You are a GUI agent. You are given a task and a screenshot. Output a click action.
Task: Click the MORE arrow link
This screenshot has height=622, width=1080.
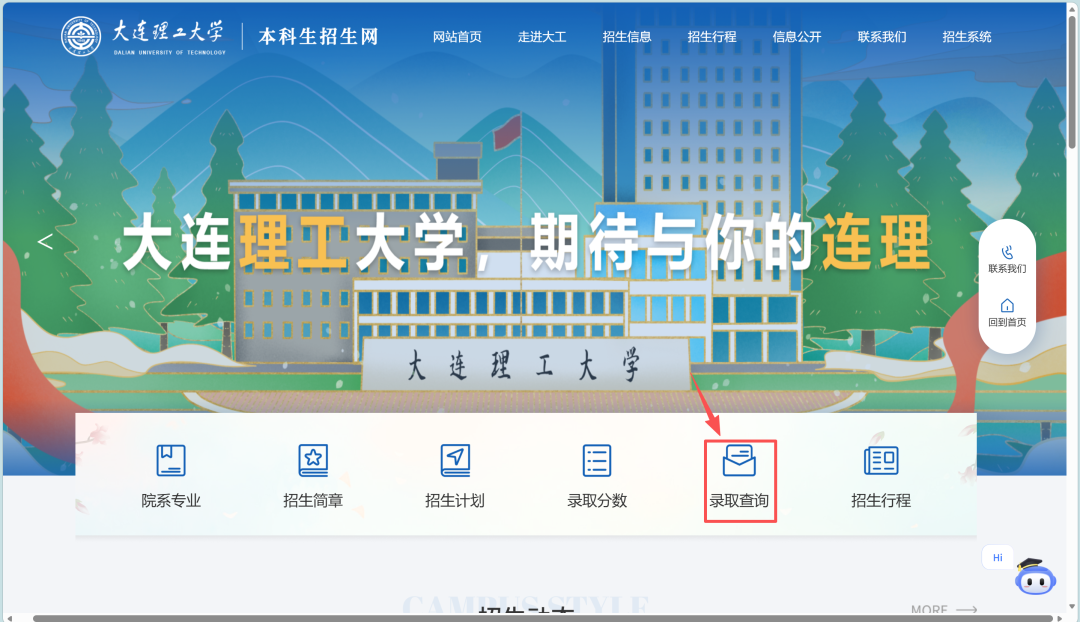pos(944,609)
